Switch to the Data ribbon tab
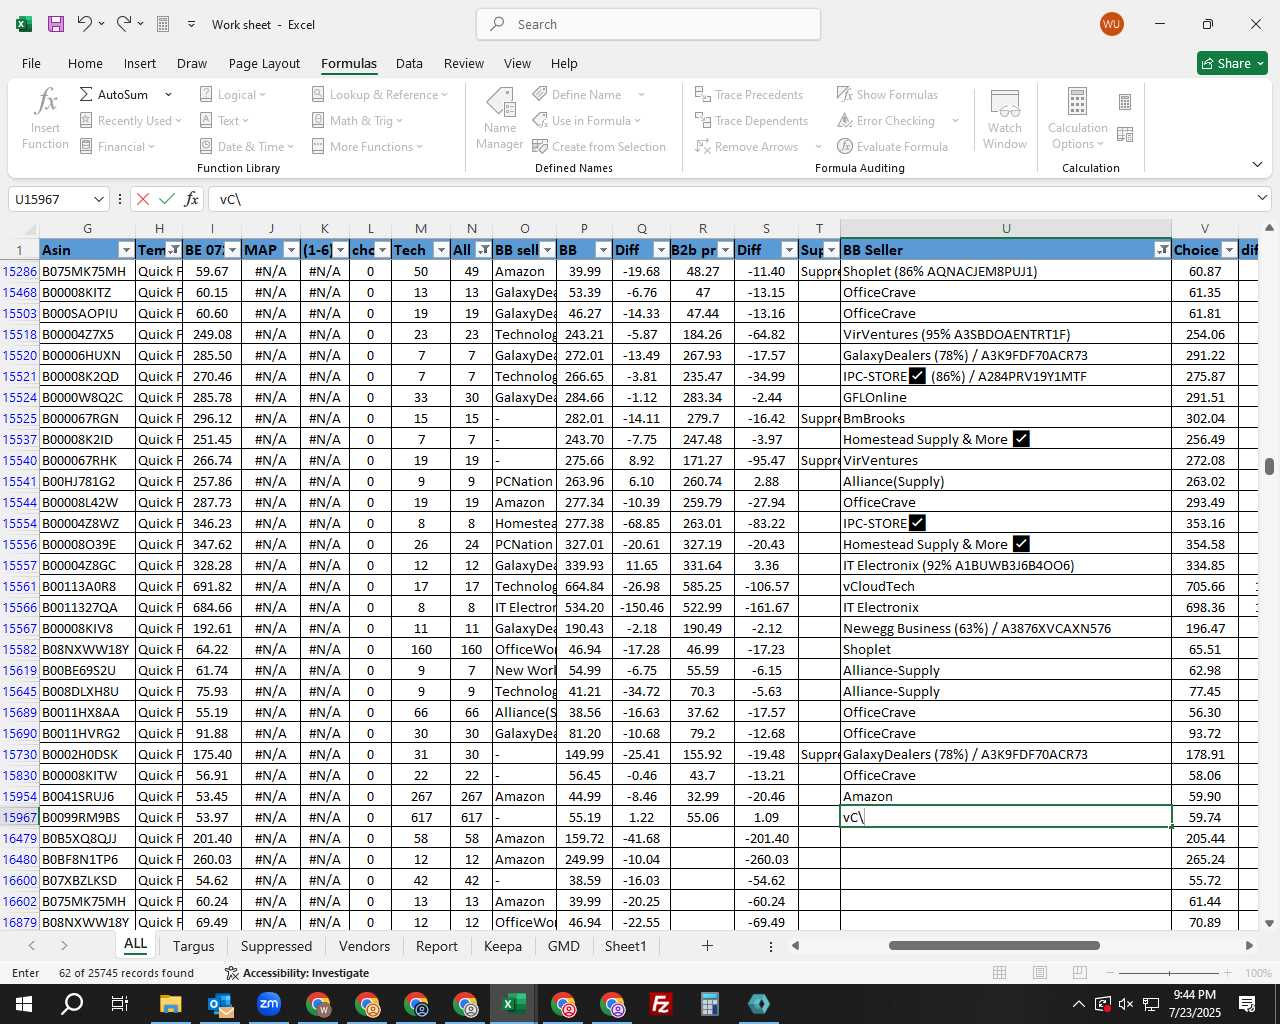Screen dimensions: 1280x1024 [x=409, y=63]
